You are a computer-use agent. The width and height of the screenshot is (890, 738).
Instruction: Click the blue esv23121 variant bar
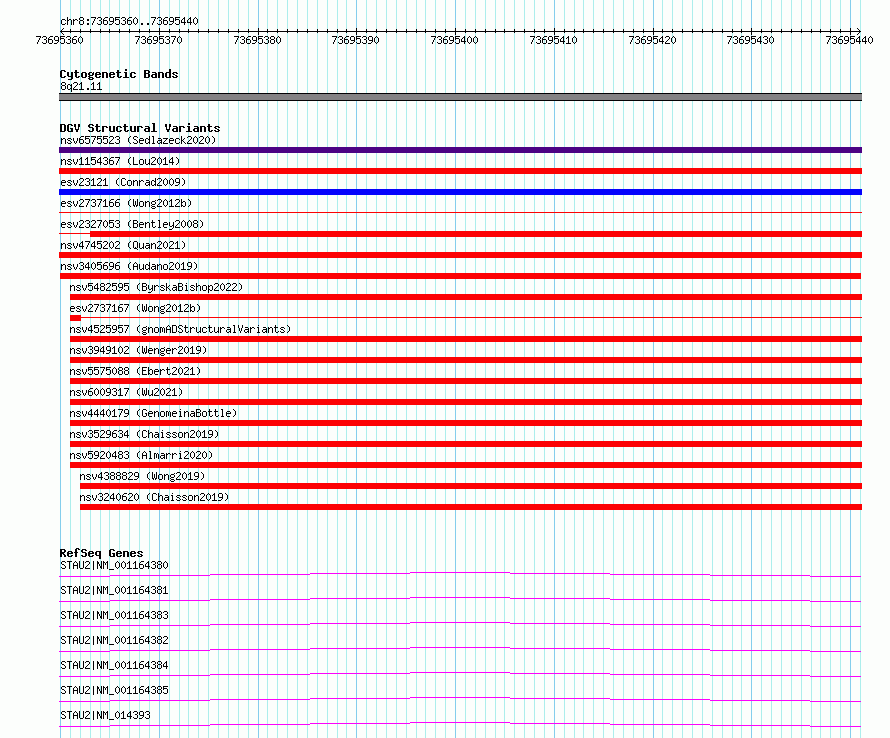pyautogui.click(x=460, y=192)
